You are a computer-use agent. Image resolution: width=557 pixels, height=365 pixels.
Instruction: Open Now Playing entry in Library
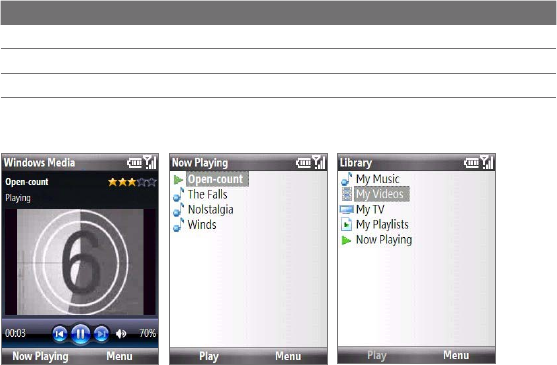[x=384, y=240]
